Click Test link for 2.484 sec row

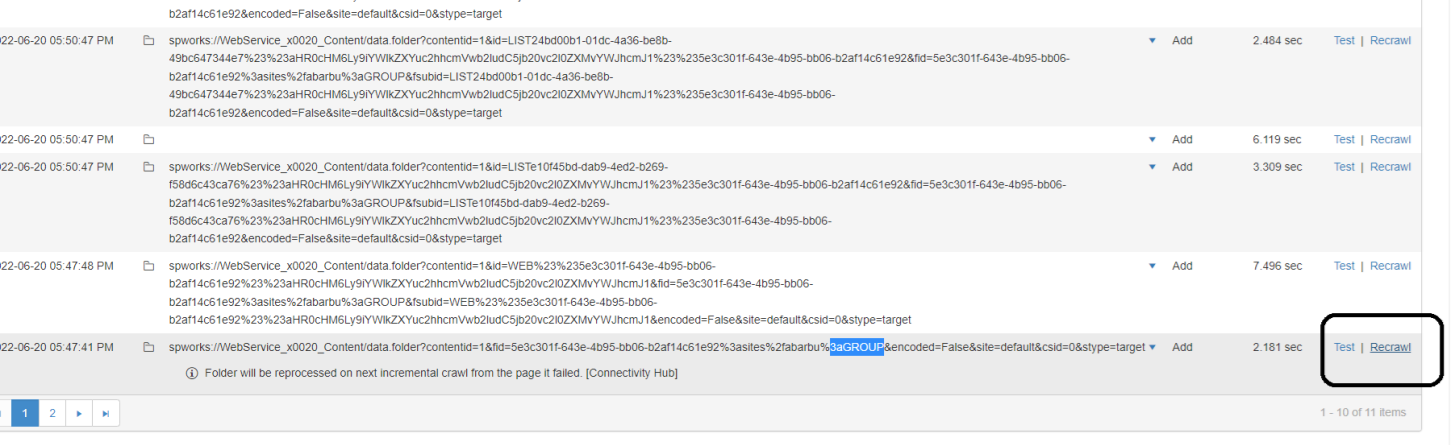click(x=1344, y=41)
